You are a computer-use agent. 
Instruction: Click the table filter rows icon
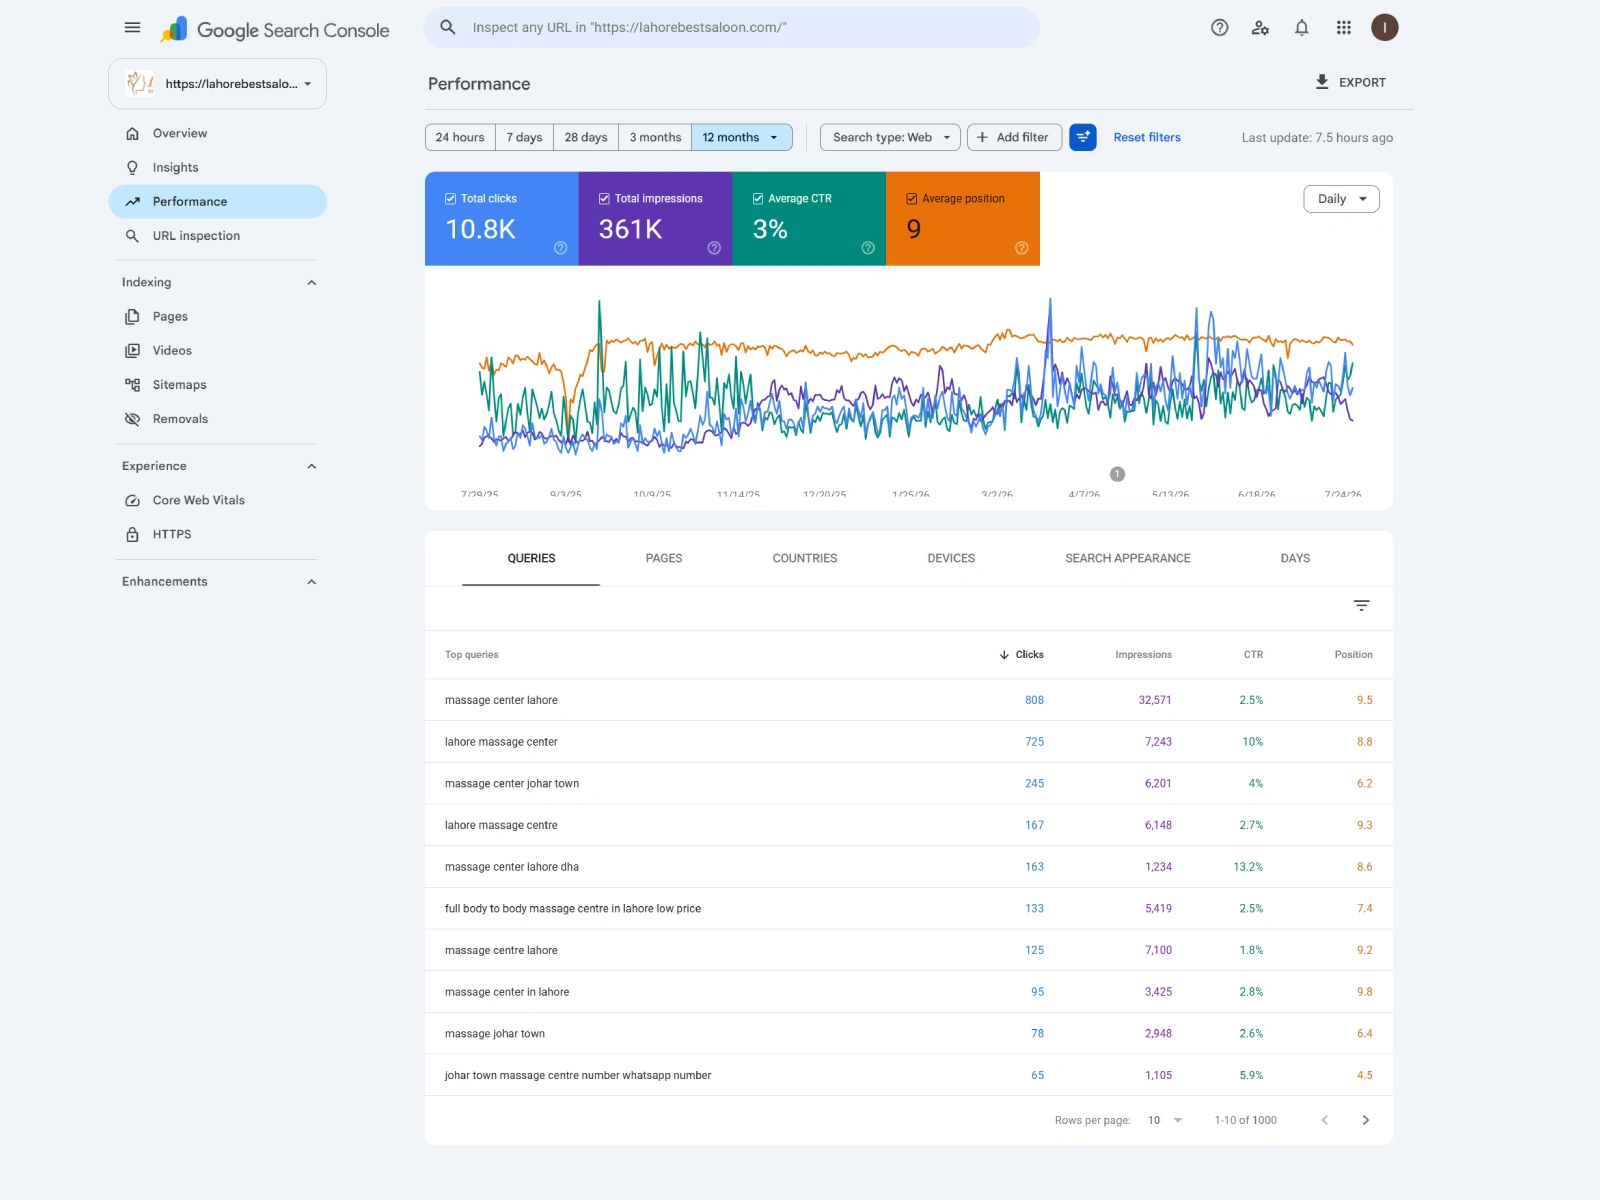pyautogui.click(x=1361, y=605)
